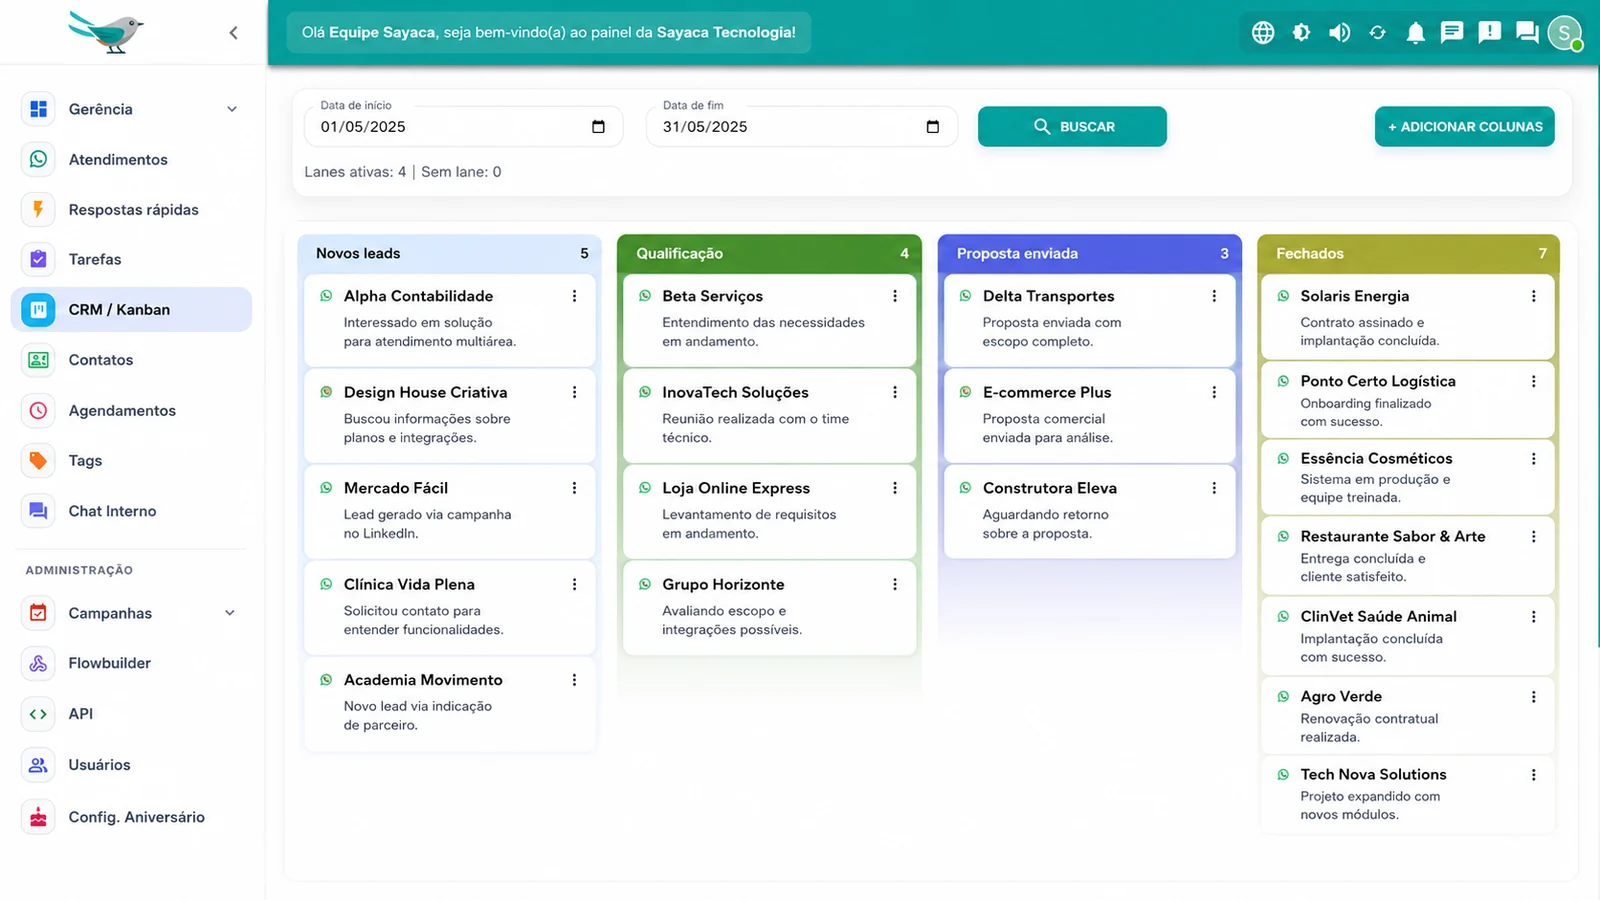Open Construtora Eleva card options
The height and width of the screenshot is (900, 1600).
coord(1214,488)
